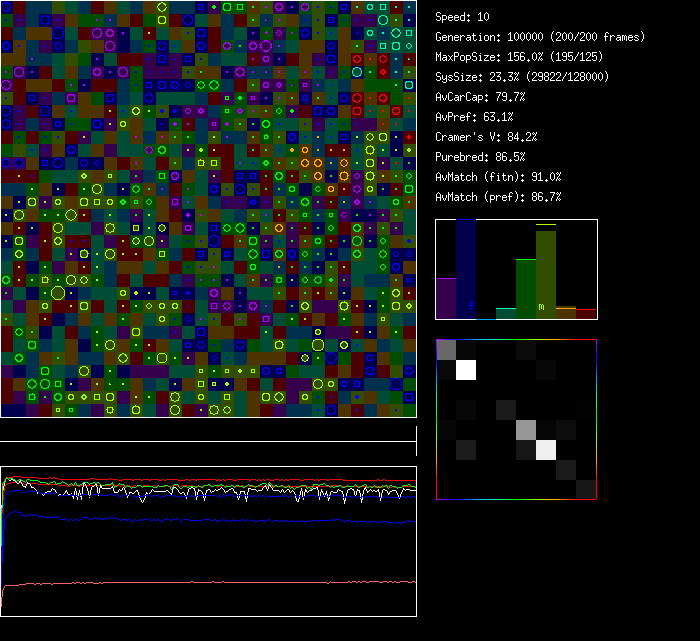Click the short teal histogram bar
This screenshot has height=641, width=700.
point(506,314)
